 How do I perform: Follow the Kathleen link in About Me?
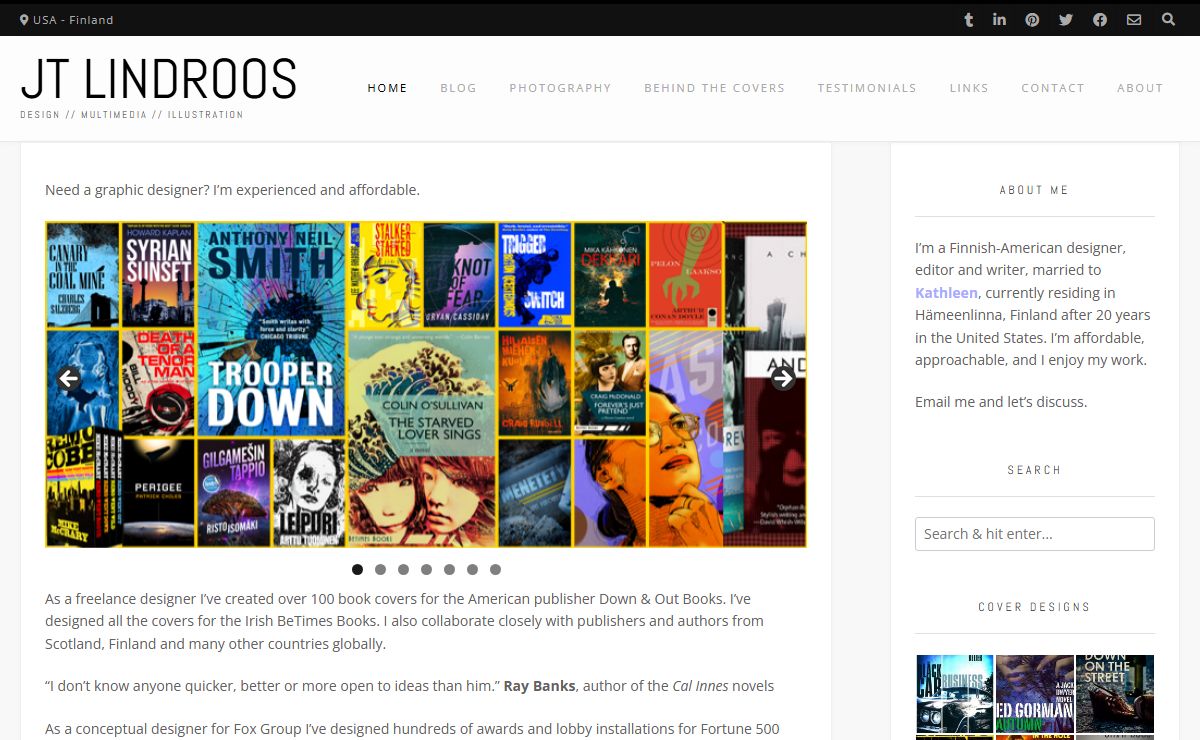click(946, 293)
